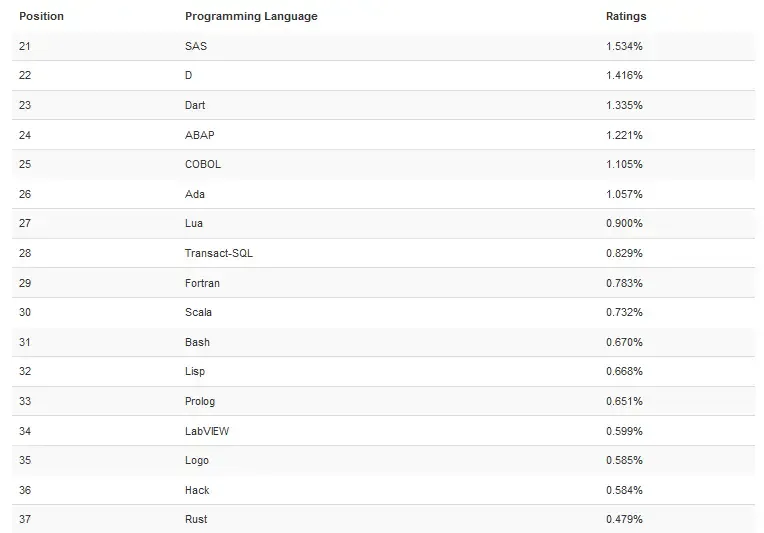Select the Transact-SQL entry
Viewport: 764px width, 533px height.
219,253
